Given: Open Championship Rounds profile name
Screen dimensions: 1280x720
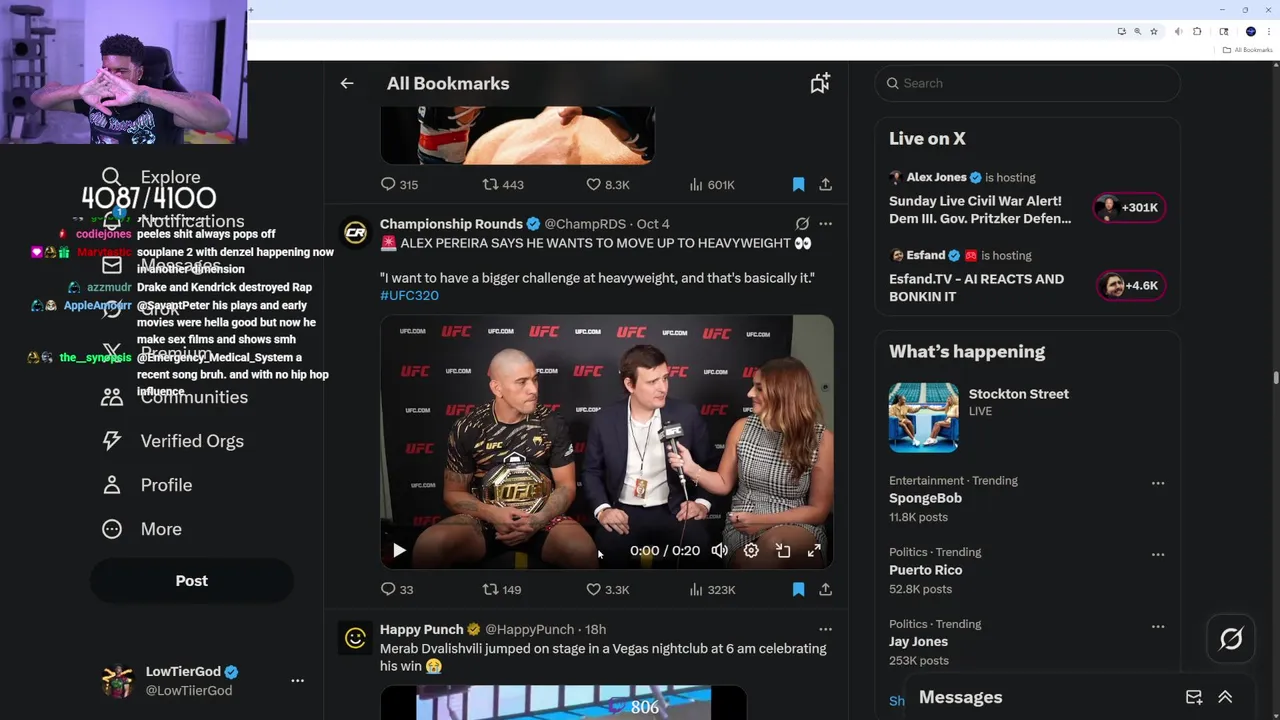Looking at the screenshot, I should point(451,224).
